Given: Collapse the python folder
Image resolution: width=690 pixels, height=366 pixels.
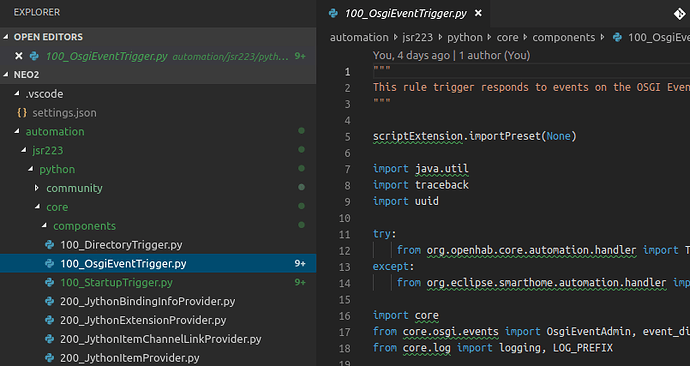Looking at the screenshot, I should (x=31, y=169).
